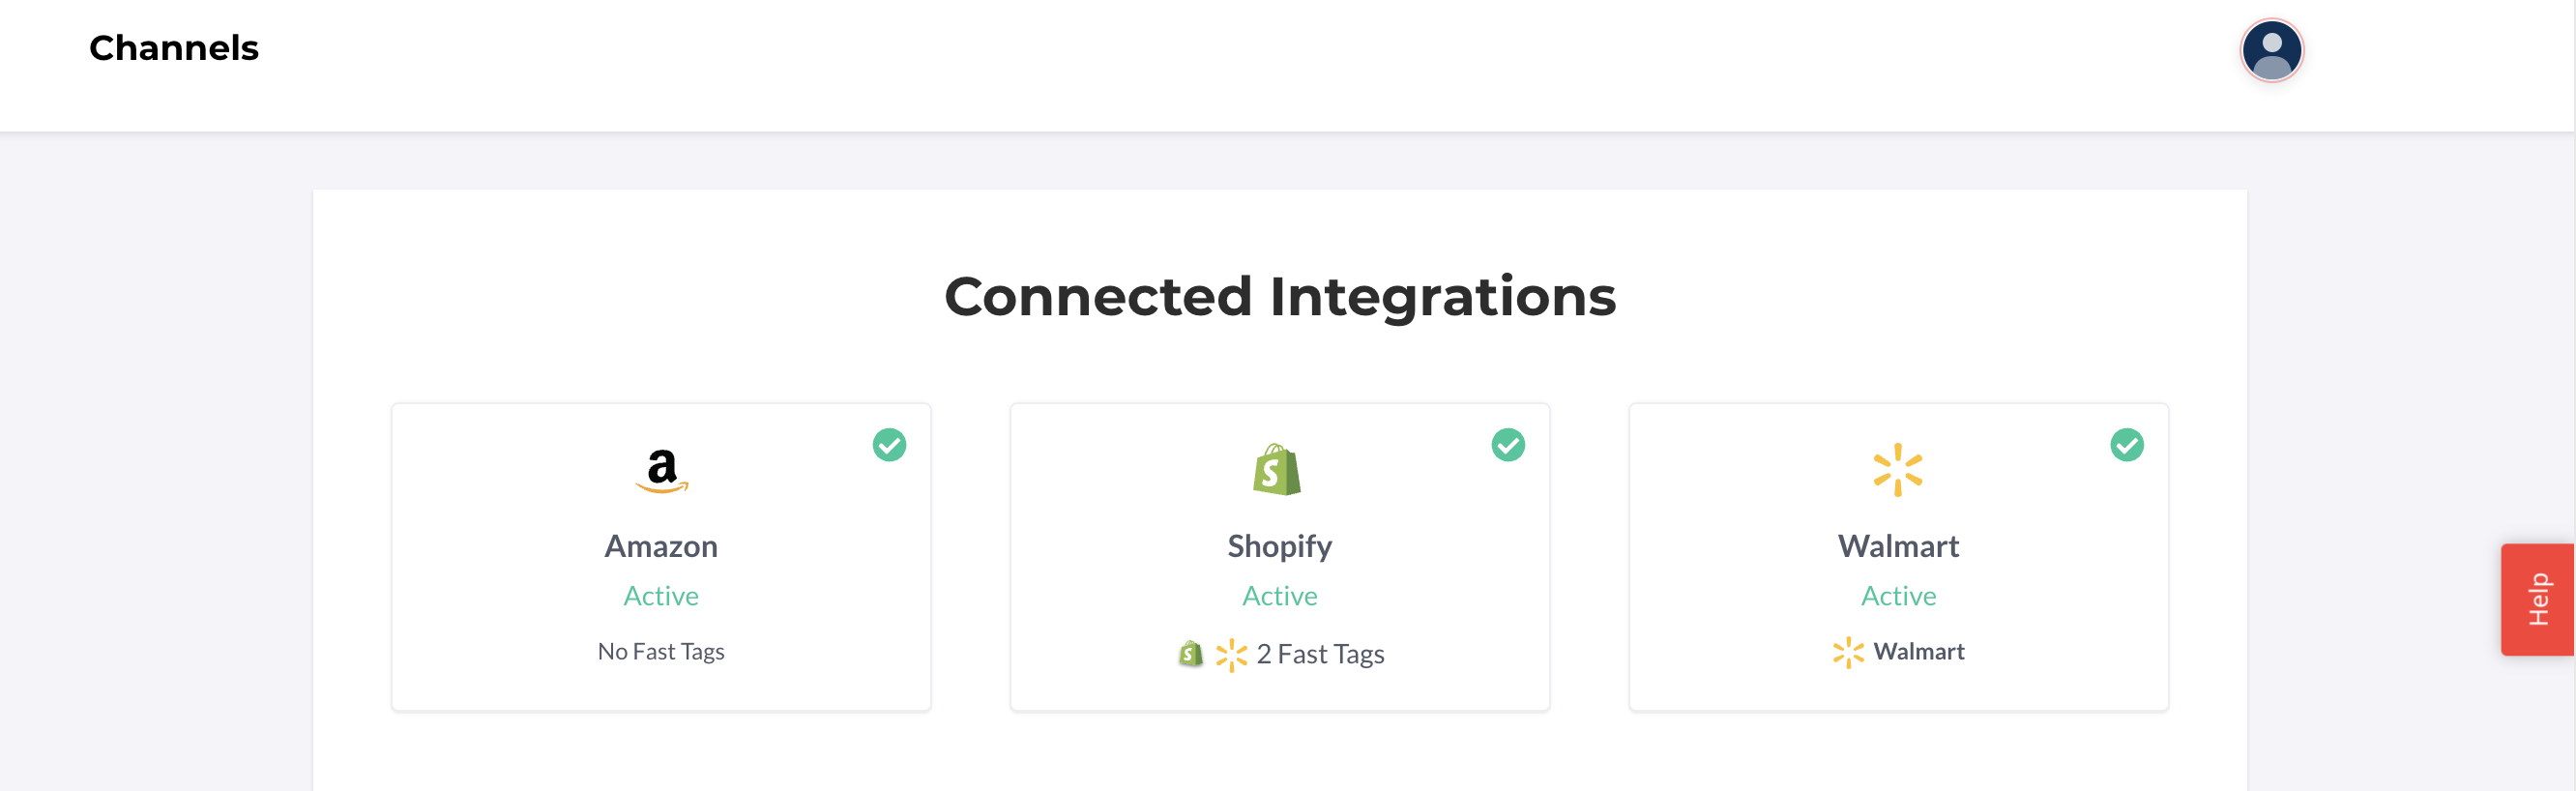Select the Amazon integration name
The width and height of the screenshot is (2576, 791).
(x=661, y=546)
